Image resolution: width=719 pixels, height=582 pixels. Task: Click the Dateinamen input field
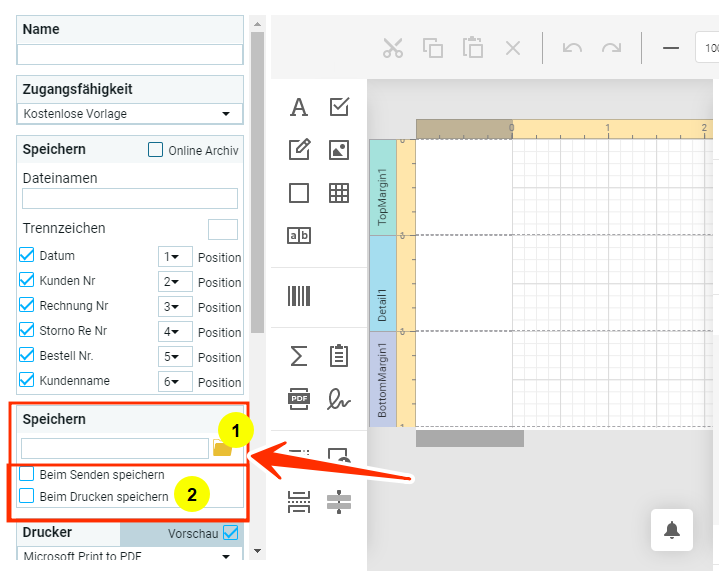tap(130, 199)
